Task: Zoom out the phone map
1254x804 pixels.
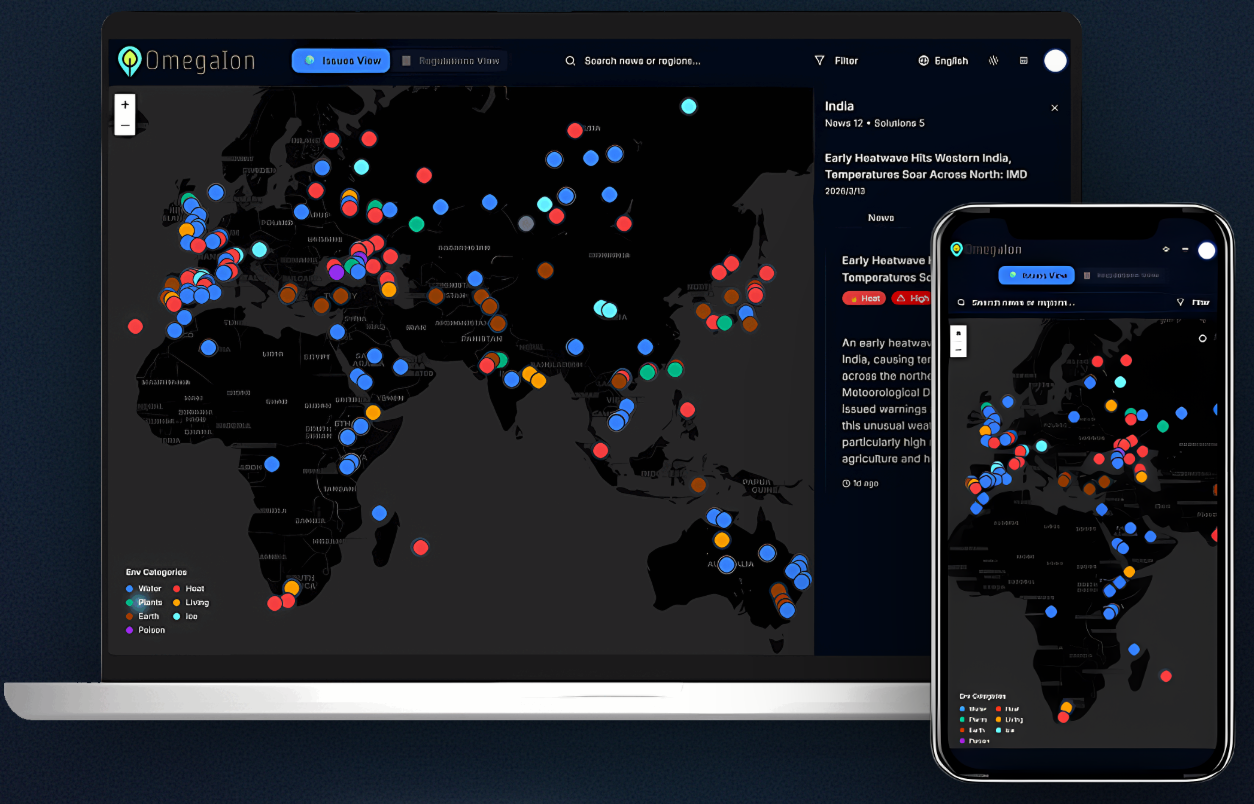Action: coord(959,349)
